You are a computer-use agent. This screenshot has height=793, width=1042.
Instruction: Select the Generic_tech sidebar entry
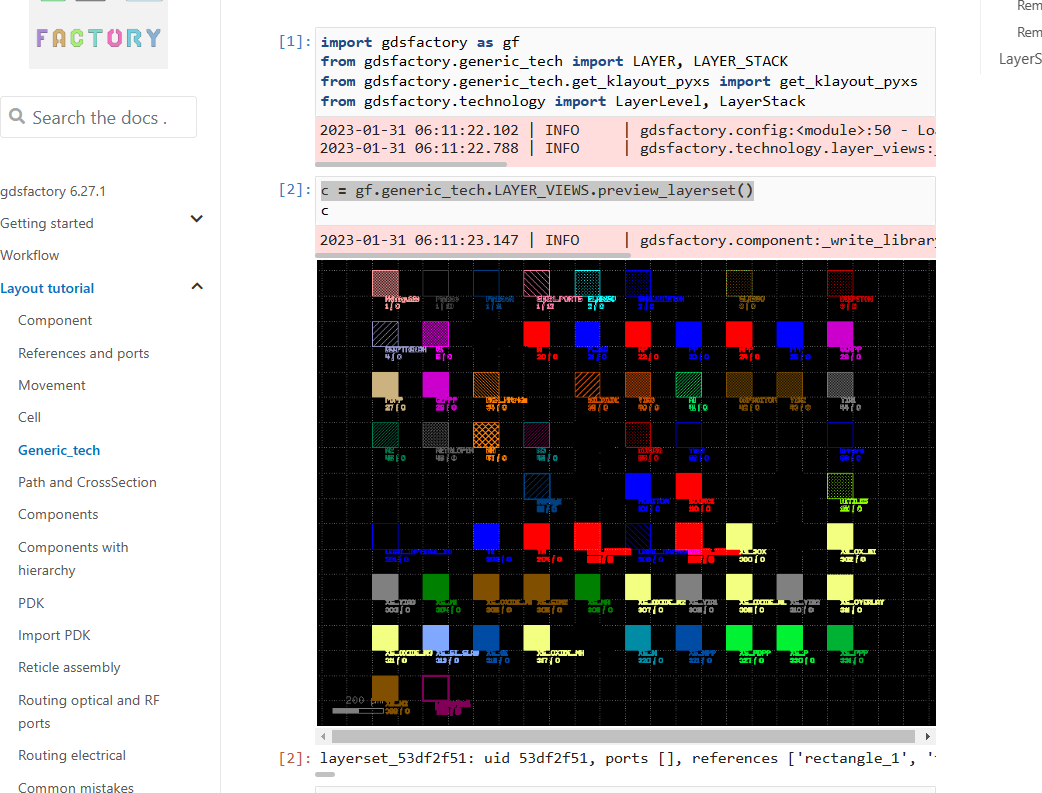click(58, 450)
